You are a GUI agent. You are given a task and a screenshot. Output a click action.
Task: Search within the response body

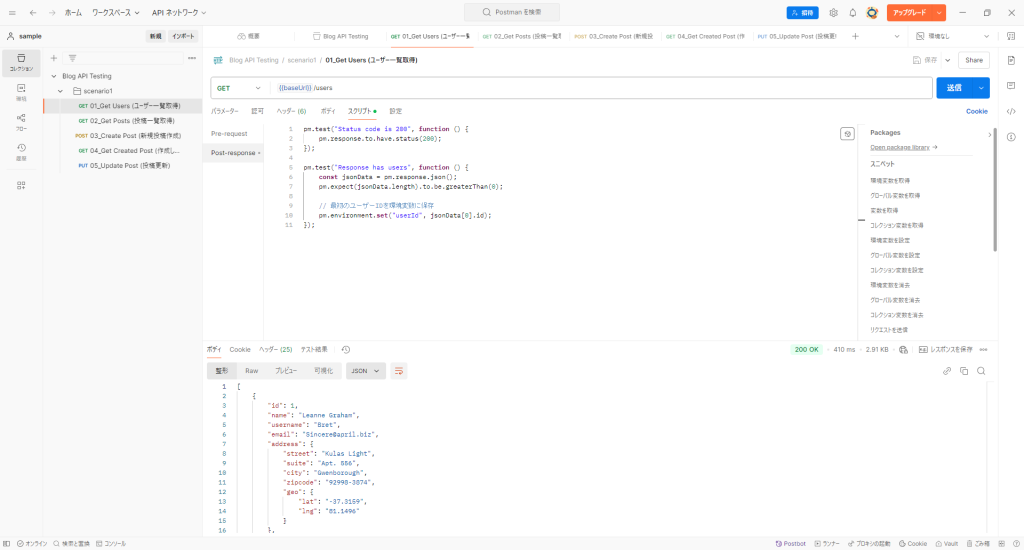(x=981, y=370)
